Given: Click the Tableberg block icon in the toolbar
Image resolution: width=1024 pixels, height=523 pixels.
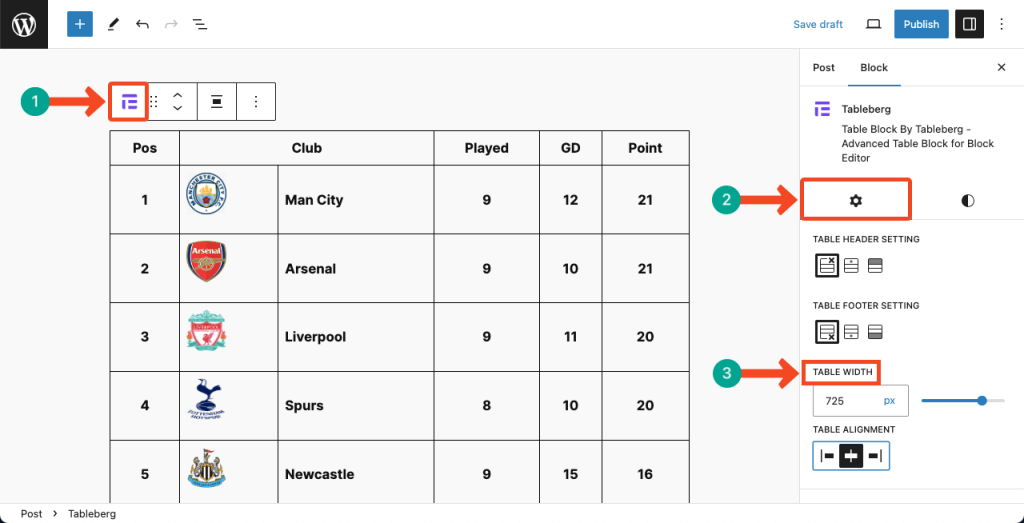Looking at the screenshot, I should pos(129,101).
